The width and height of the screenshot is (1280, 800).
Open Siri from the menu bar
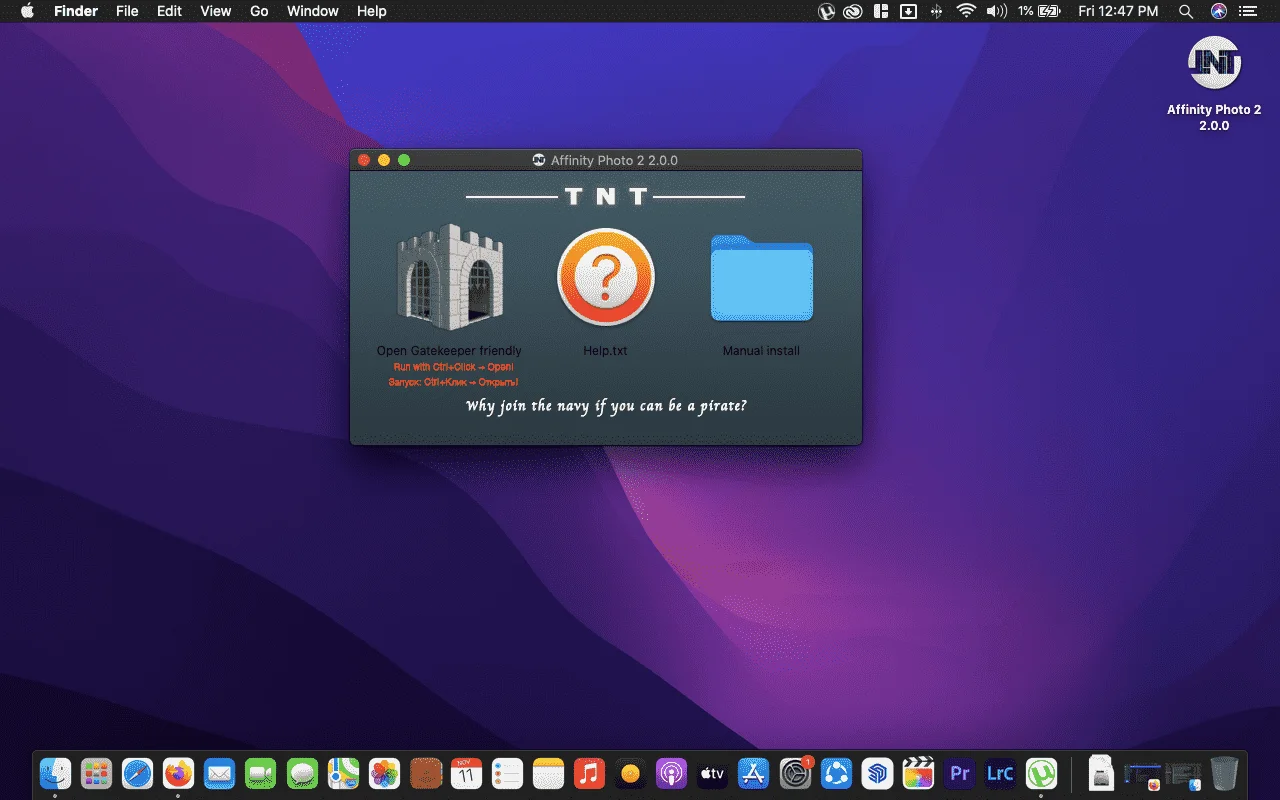tap(1218, 11)
